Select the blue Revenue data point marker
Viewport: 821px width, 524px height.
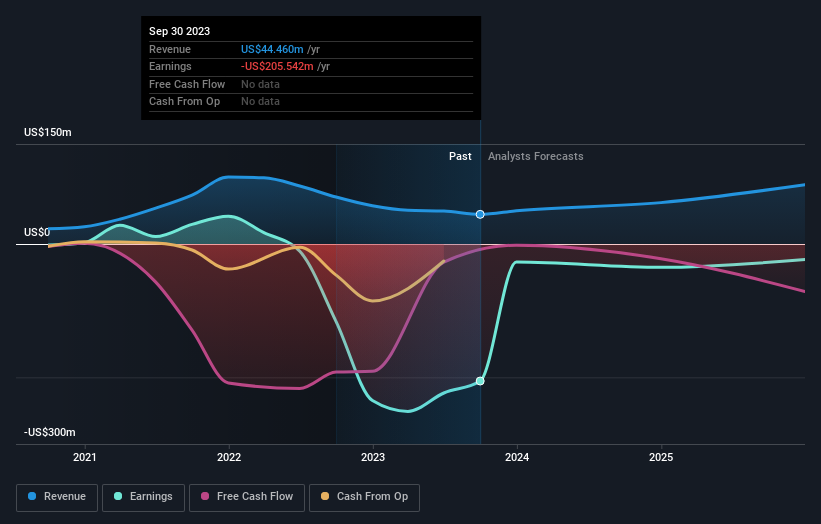pos(480,215)
